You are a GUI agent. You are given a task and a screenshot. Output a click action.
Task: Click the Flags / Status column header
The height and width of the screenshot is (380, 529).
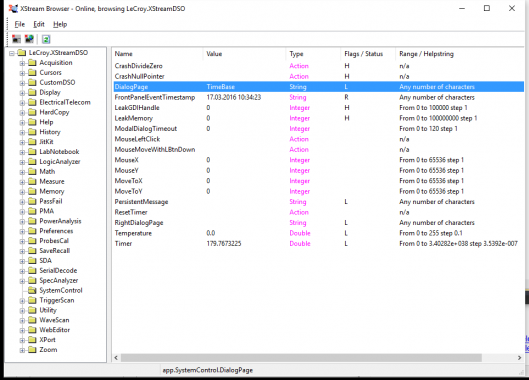pyautogui.click(x=368, y=54)
